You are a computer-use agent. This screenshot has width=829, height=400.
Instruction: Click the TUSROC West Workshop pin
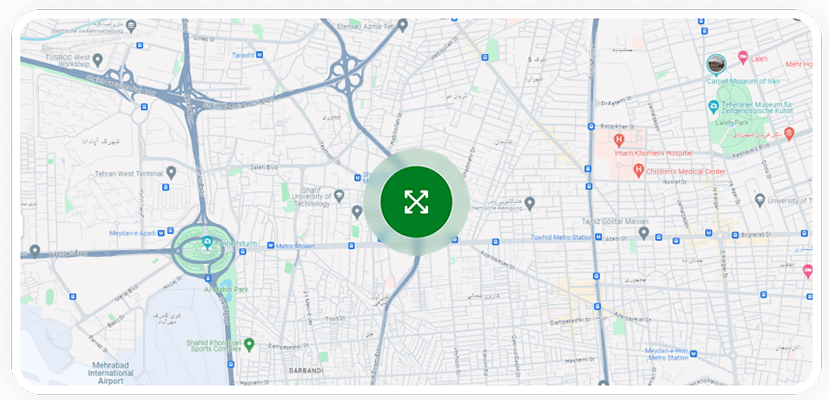point(97,60)
